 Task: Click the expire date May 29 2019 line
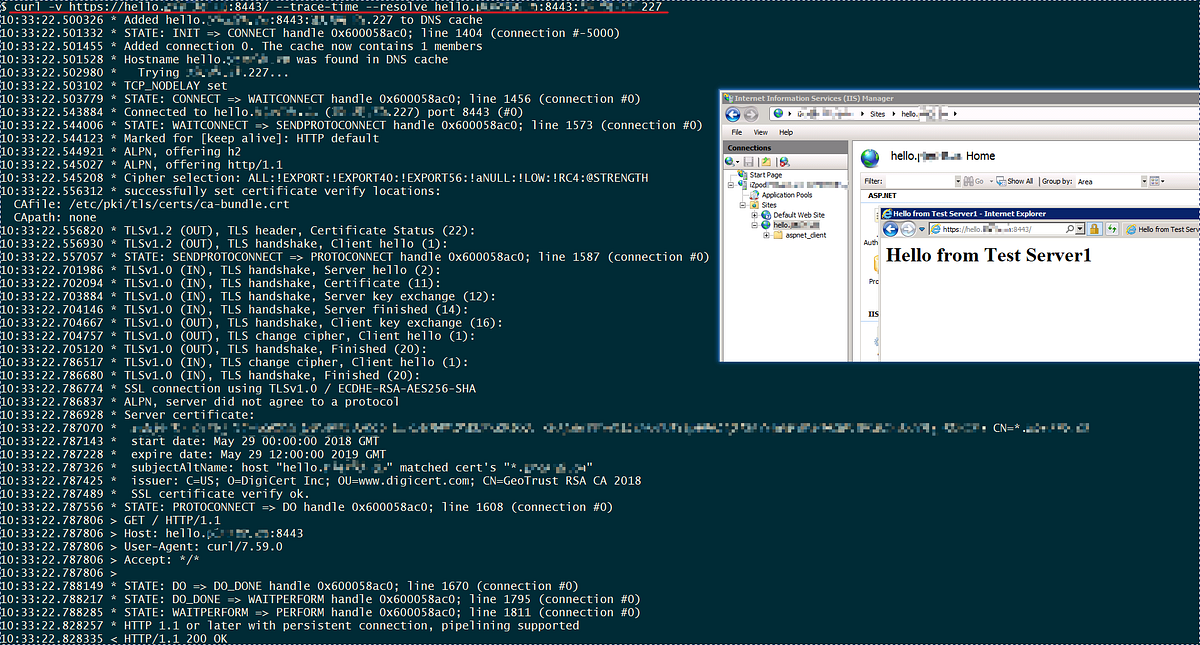(x=258, y=455)
